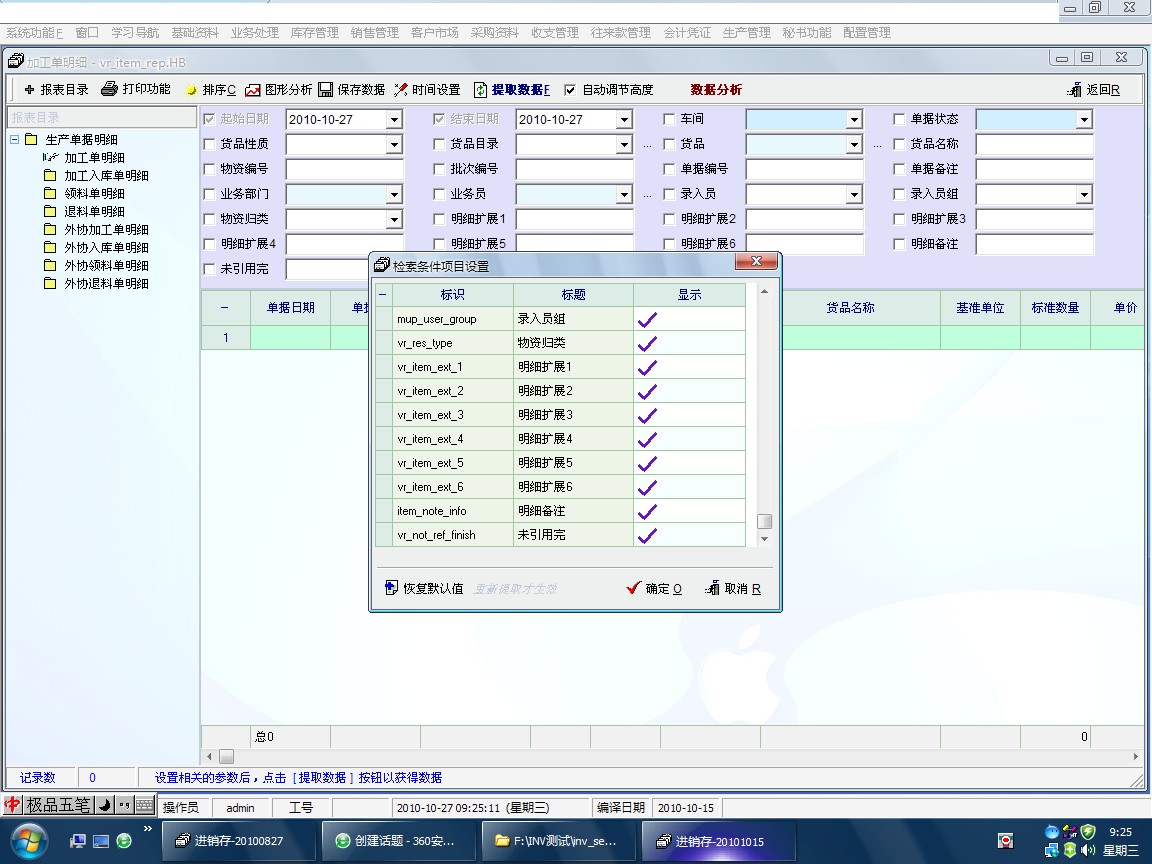Open the 生产管理 menu
This screenshot has height=864, width=1152.
point(746,33)
